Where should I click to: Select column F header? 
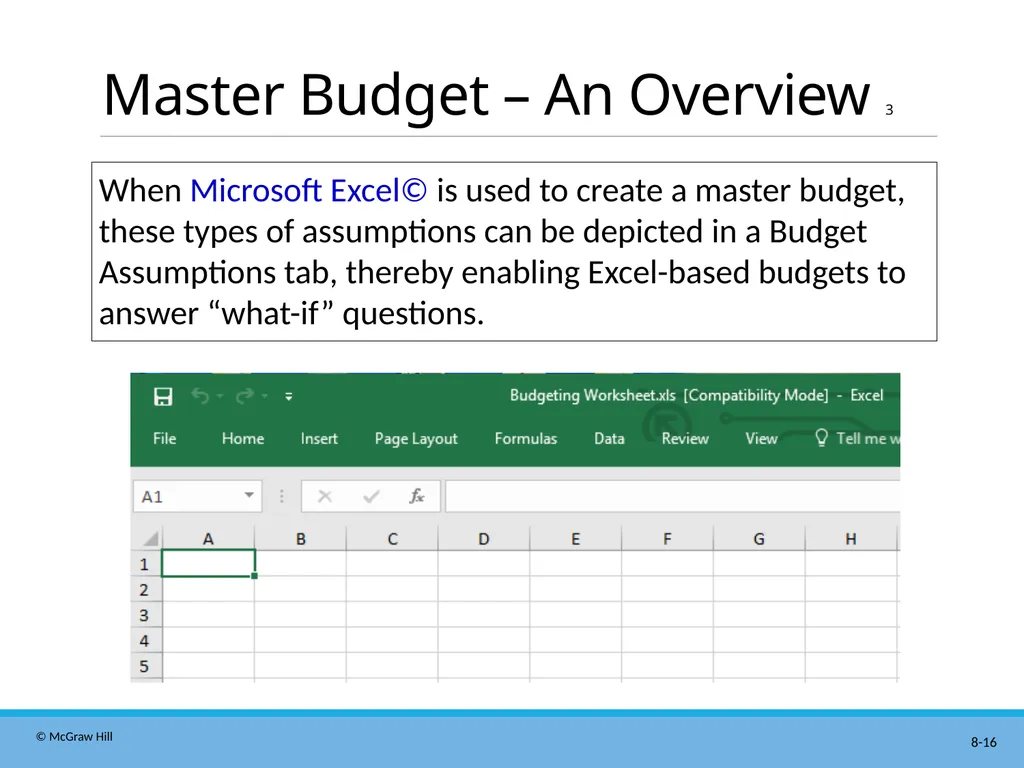click(x=667, y=539)
